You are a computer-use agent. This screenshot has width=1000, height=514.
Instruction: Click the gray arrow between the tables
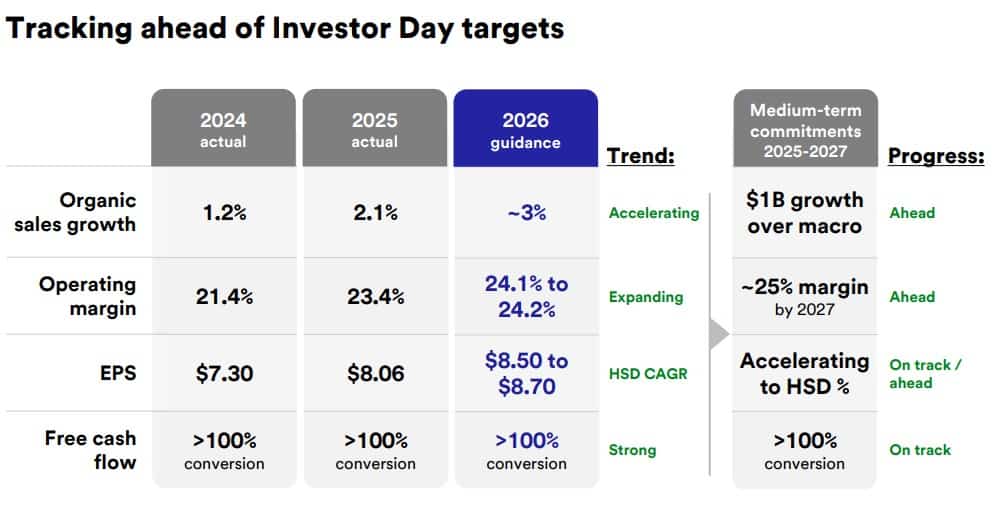click(x=719, y=334)
